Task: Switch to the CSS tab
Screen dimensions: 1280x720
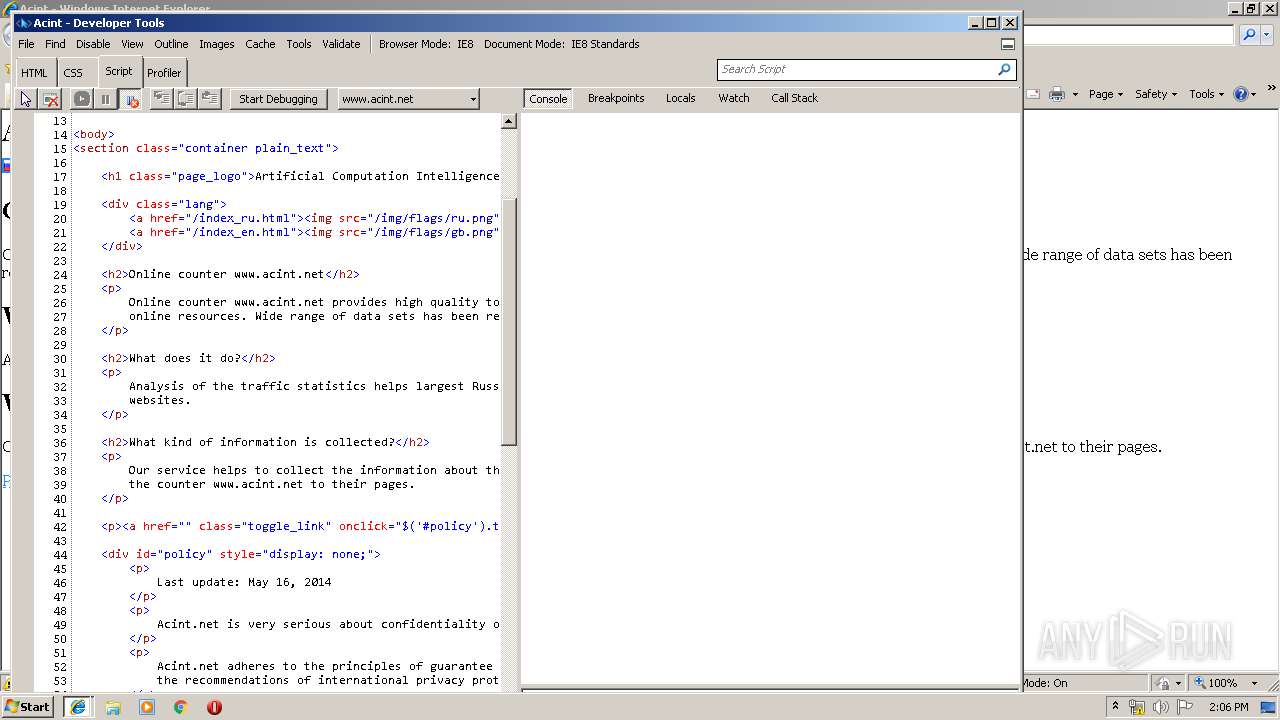Action: tap(73, 73)
